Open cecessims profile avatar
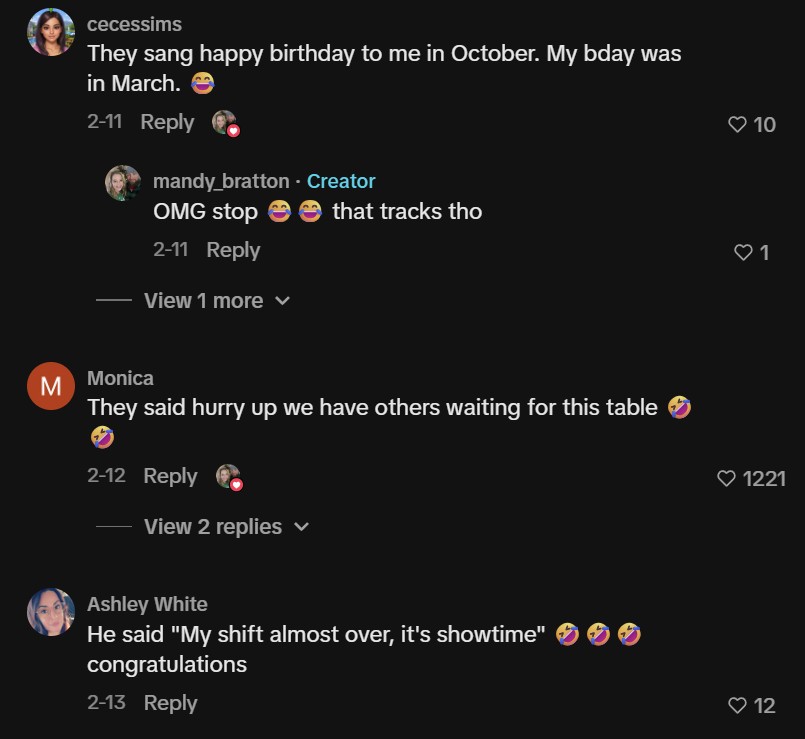 (x=51, y=32)
